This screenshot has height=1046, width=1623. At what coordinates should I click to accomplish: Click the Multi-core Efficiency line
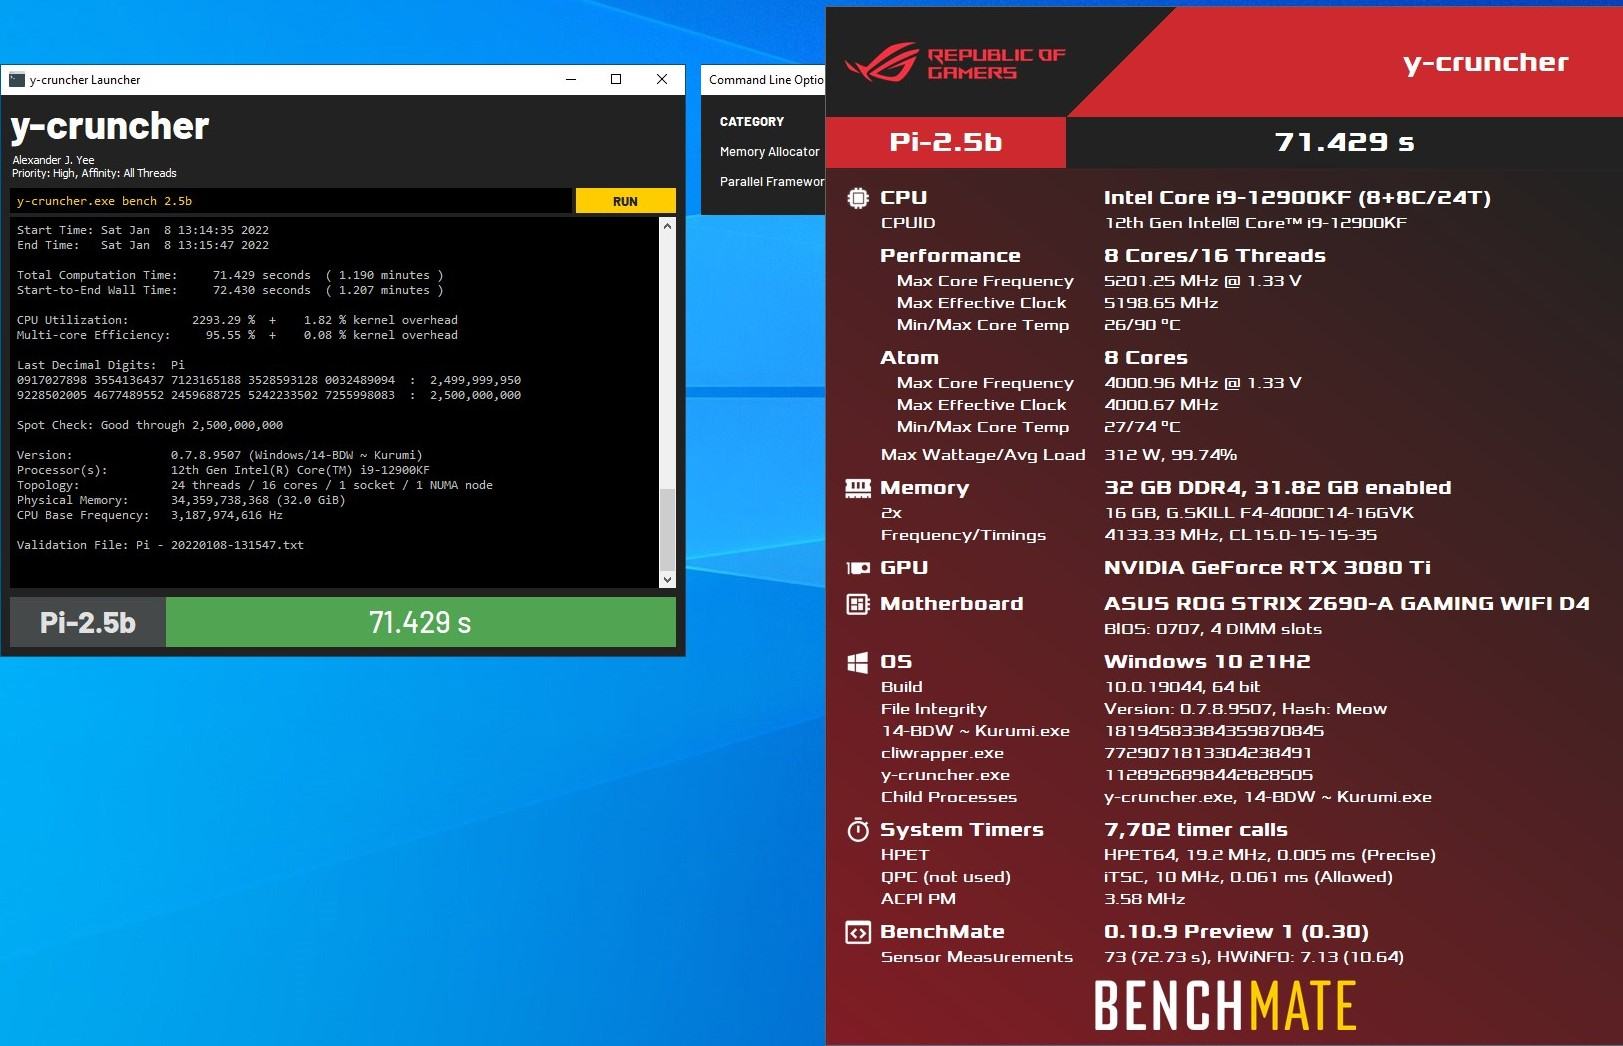[237, 335]
